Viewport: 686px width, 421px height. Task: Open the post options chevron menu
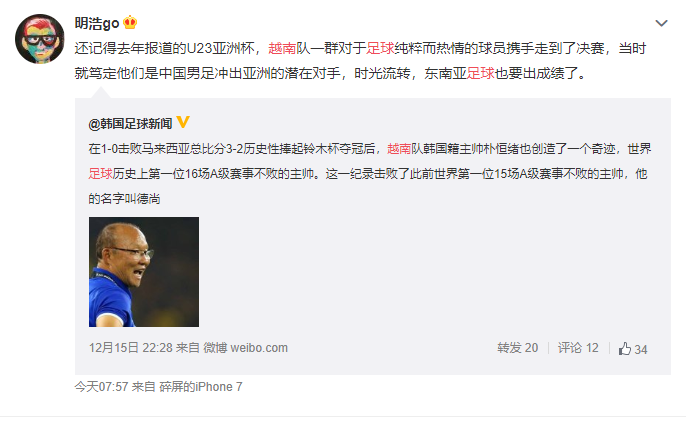(661, 23)
